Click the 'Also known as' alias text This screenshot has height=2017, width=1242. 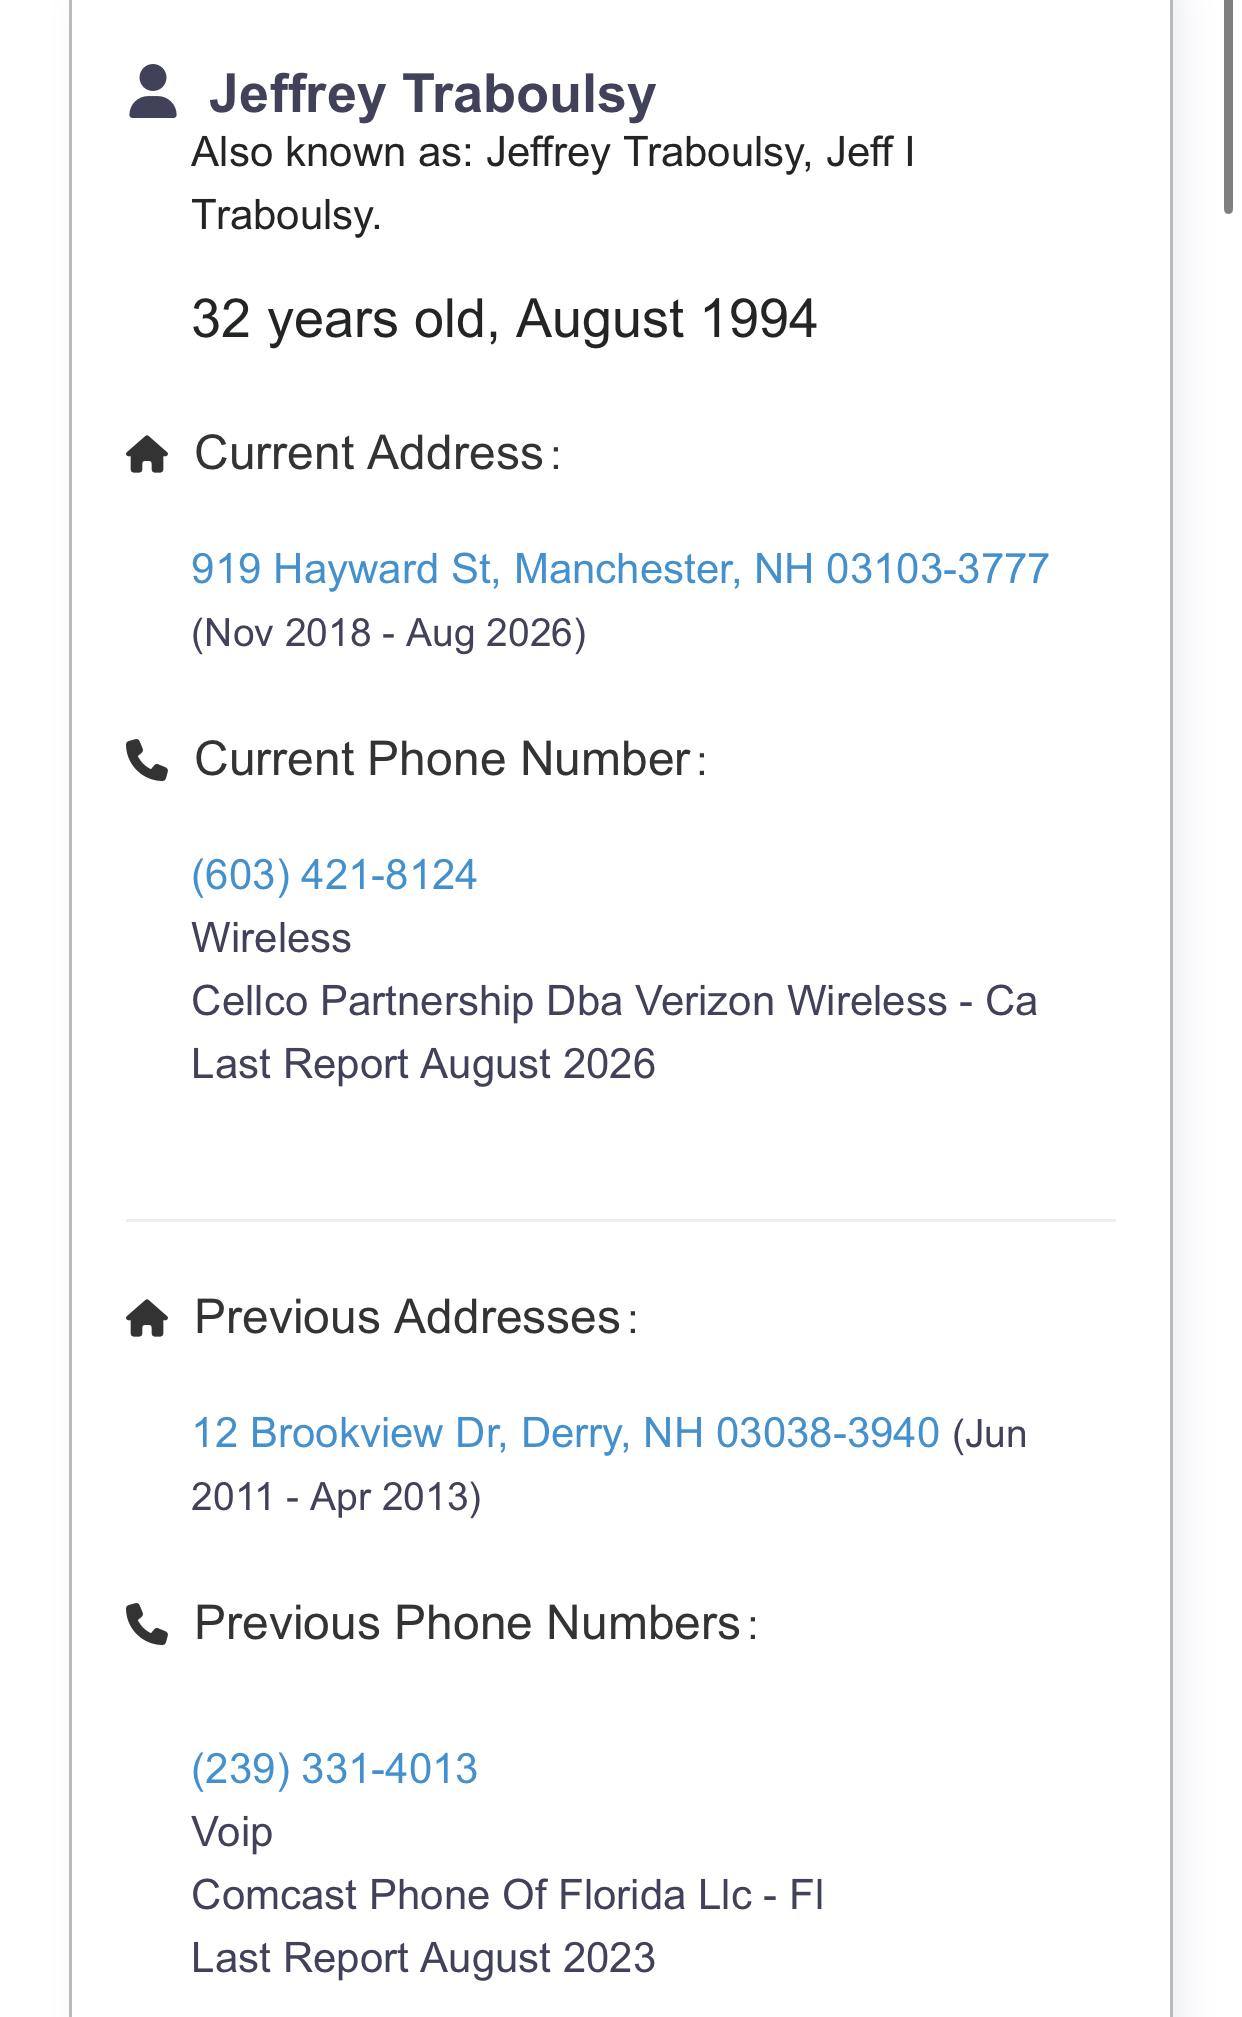[x=553, y=184]
